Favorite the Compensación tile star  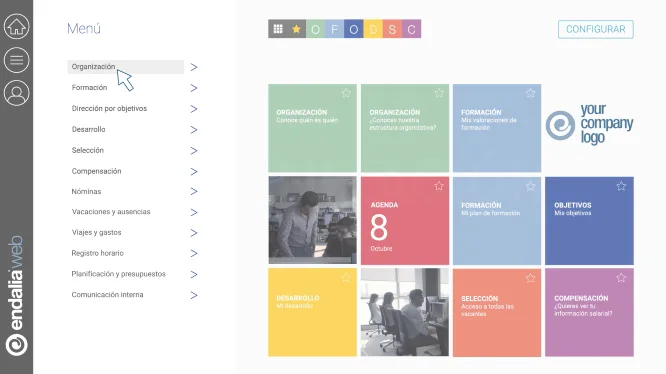621,278
